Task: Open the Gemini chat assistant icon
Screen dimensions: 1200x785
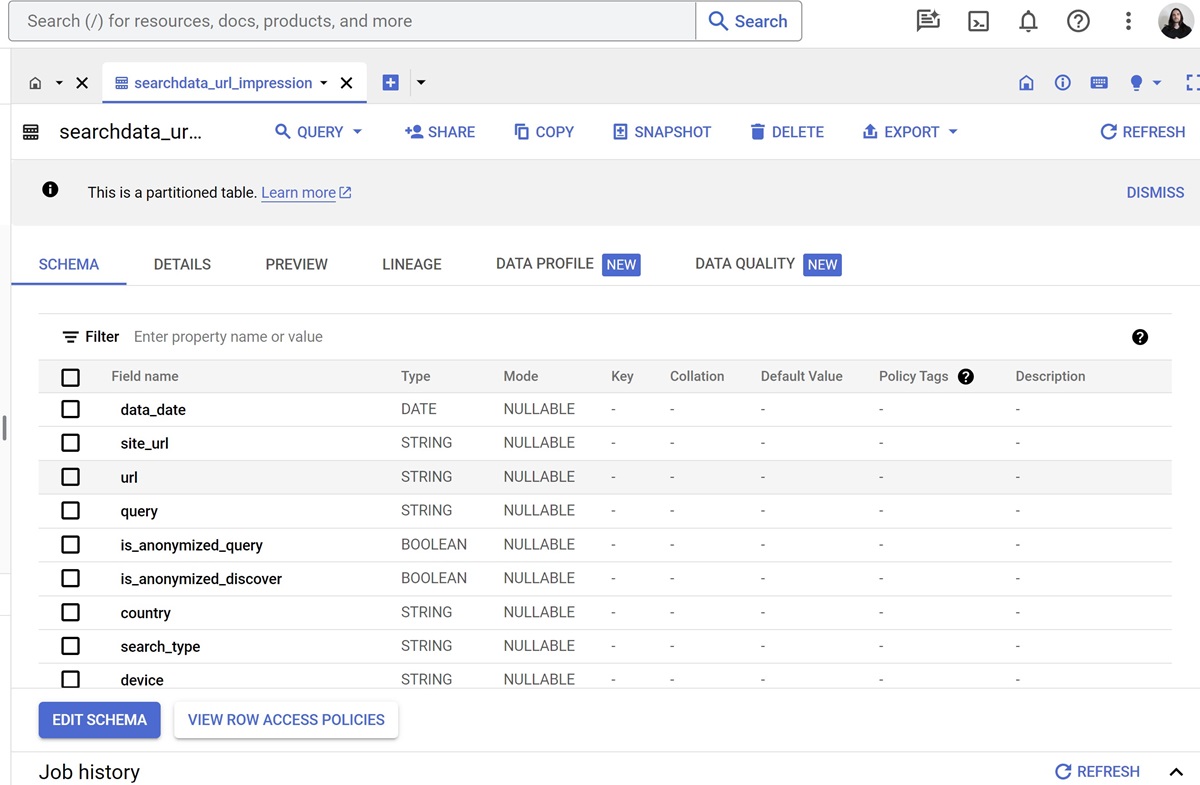Action: (x=928, y=21)
